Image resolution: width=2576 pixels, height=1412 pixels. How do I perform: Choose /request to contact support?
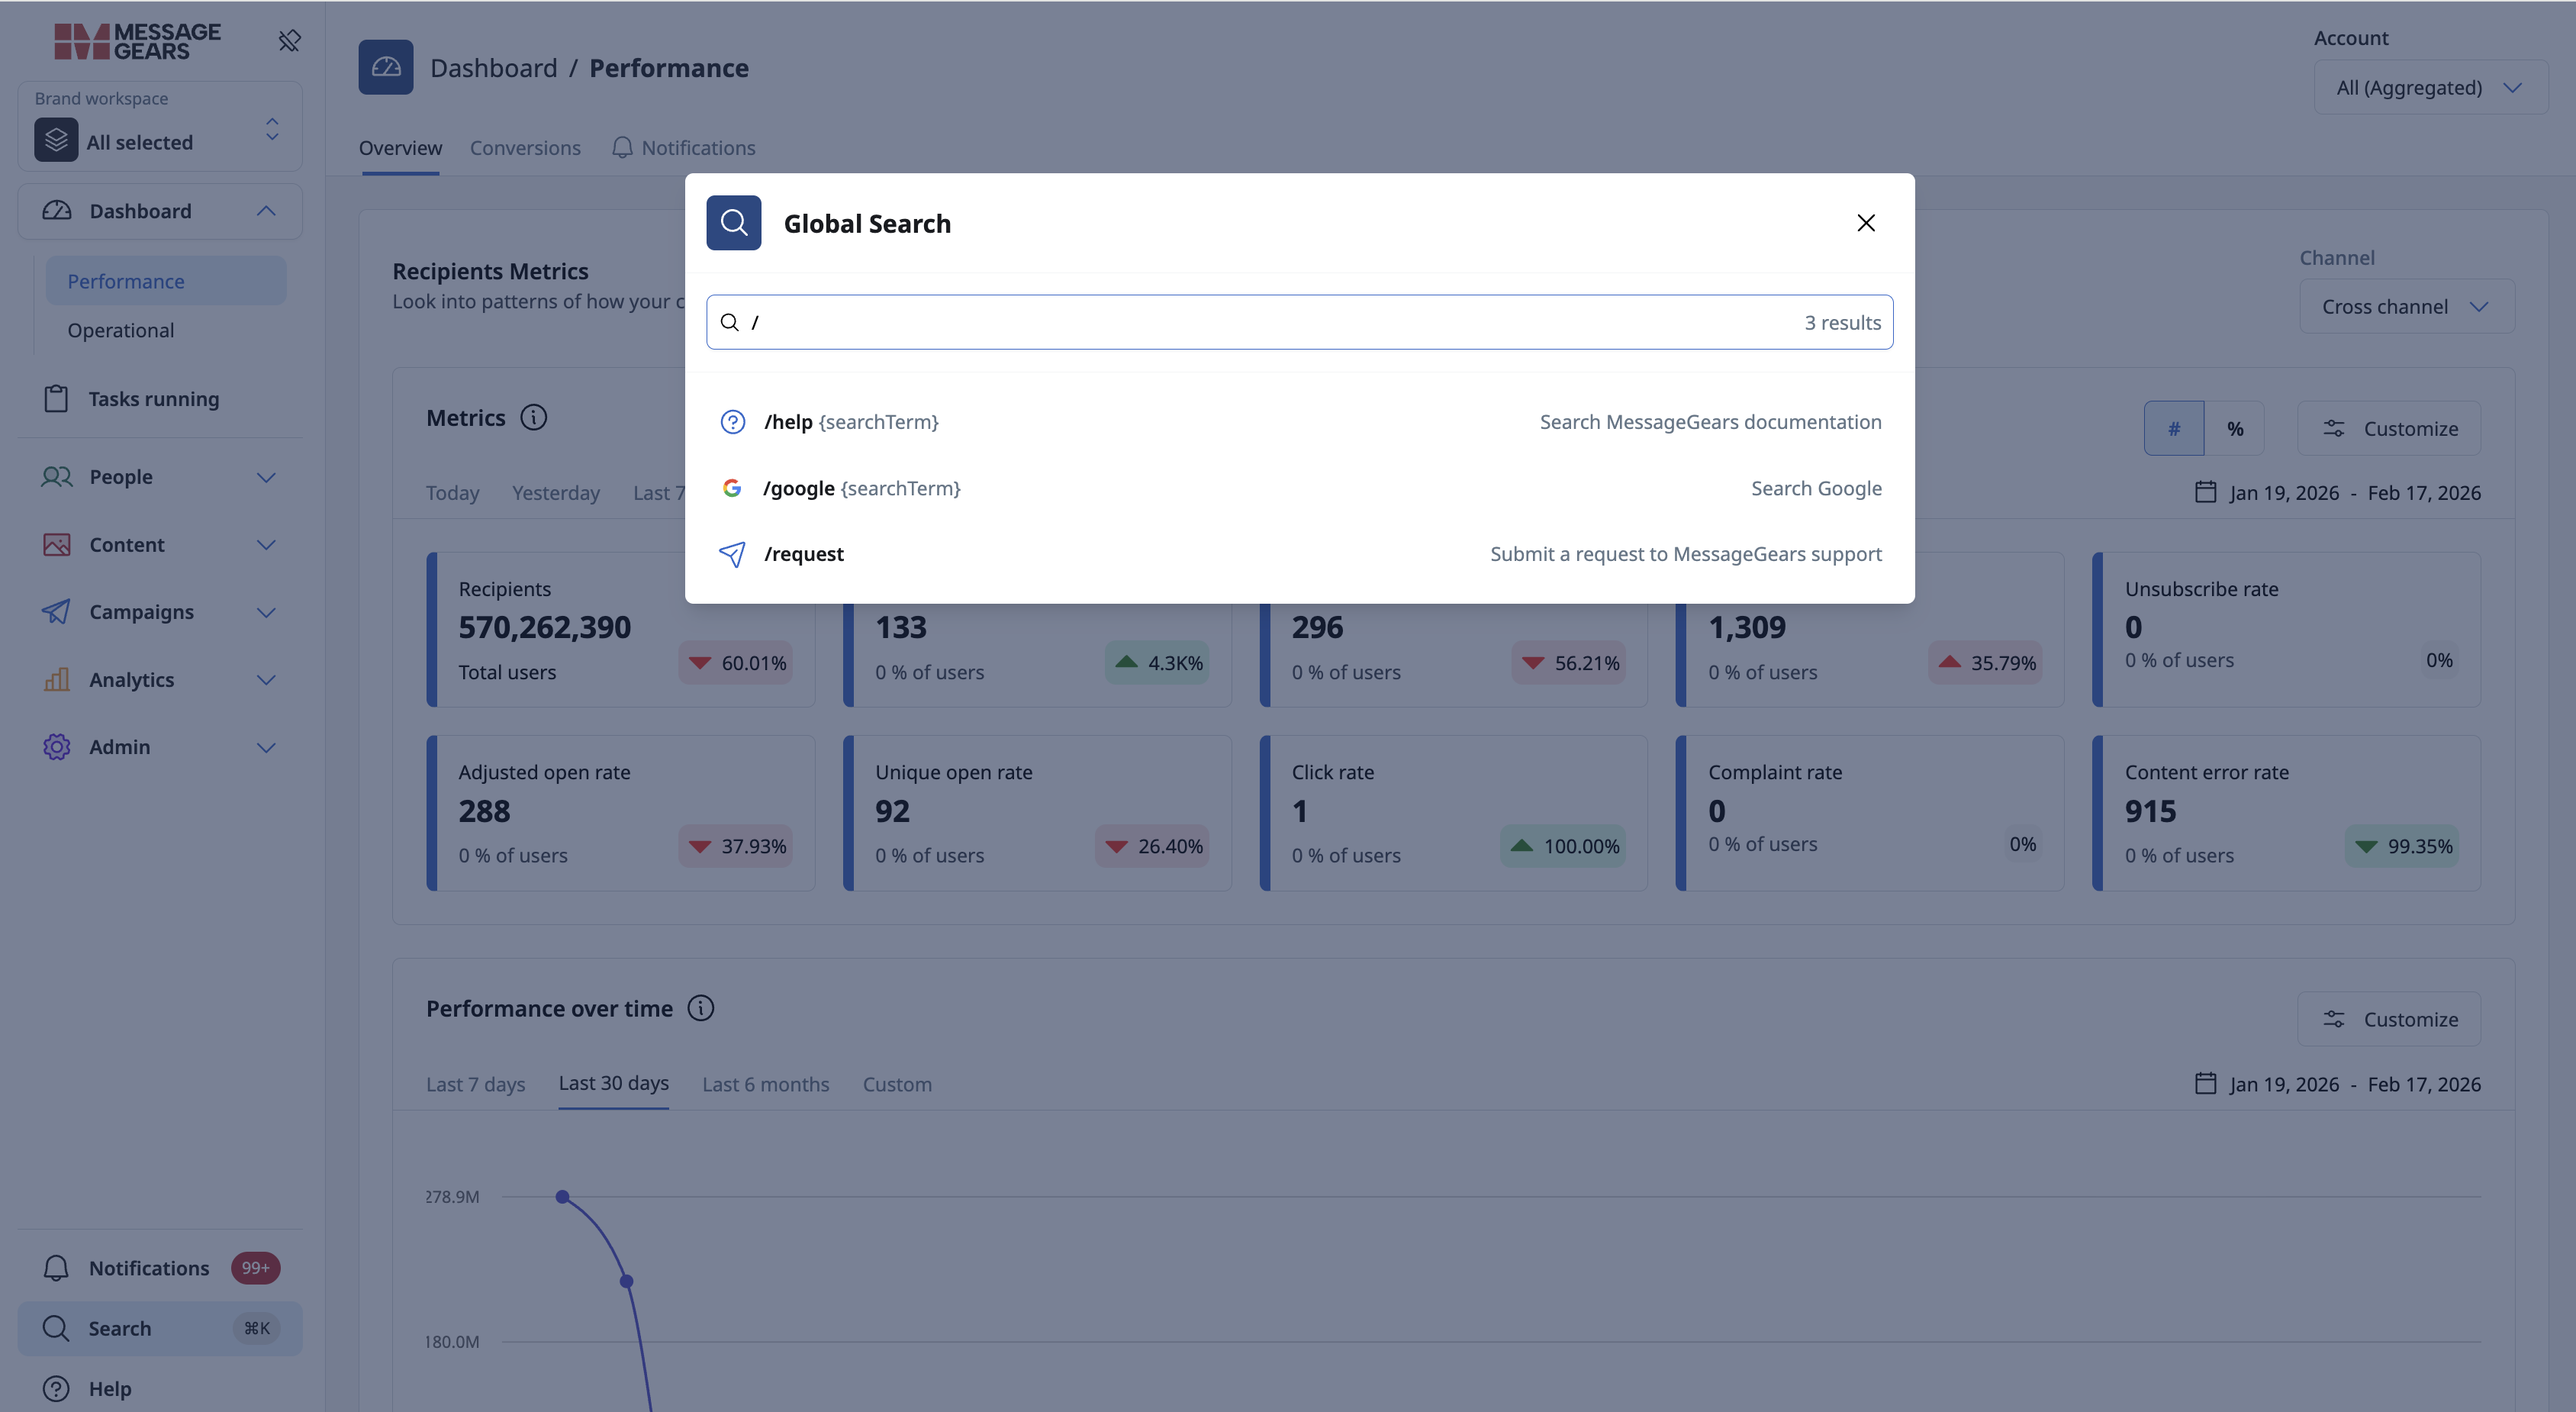click(x=1299, y=554)
